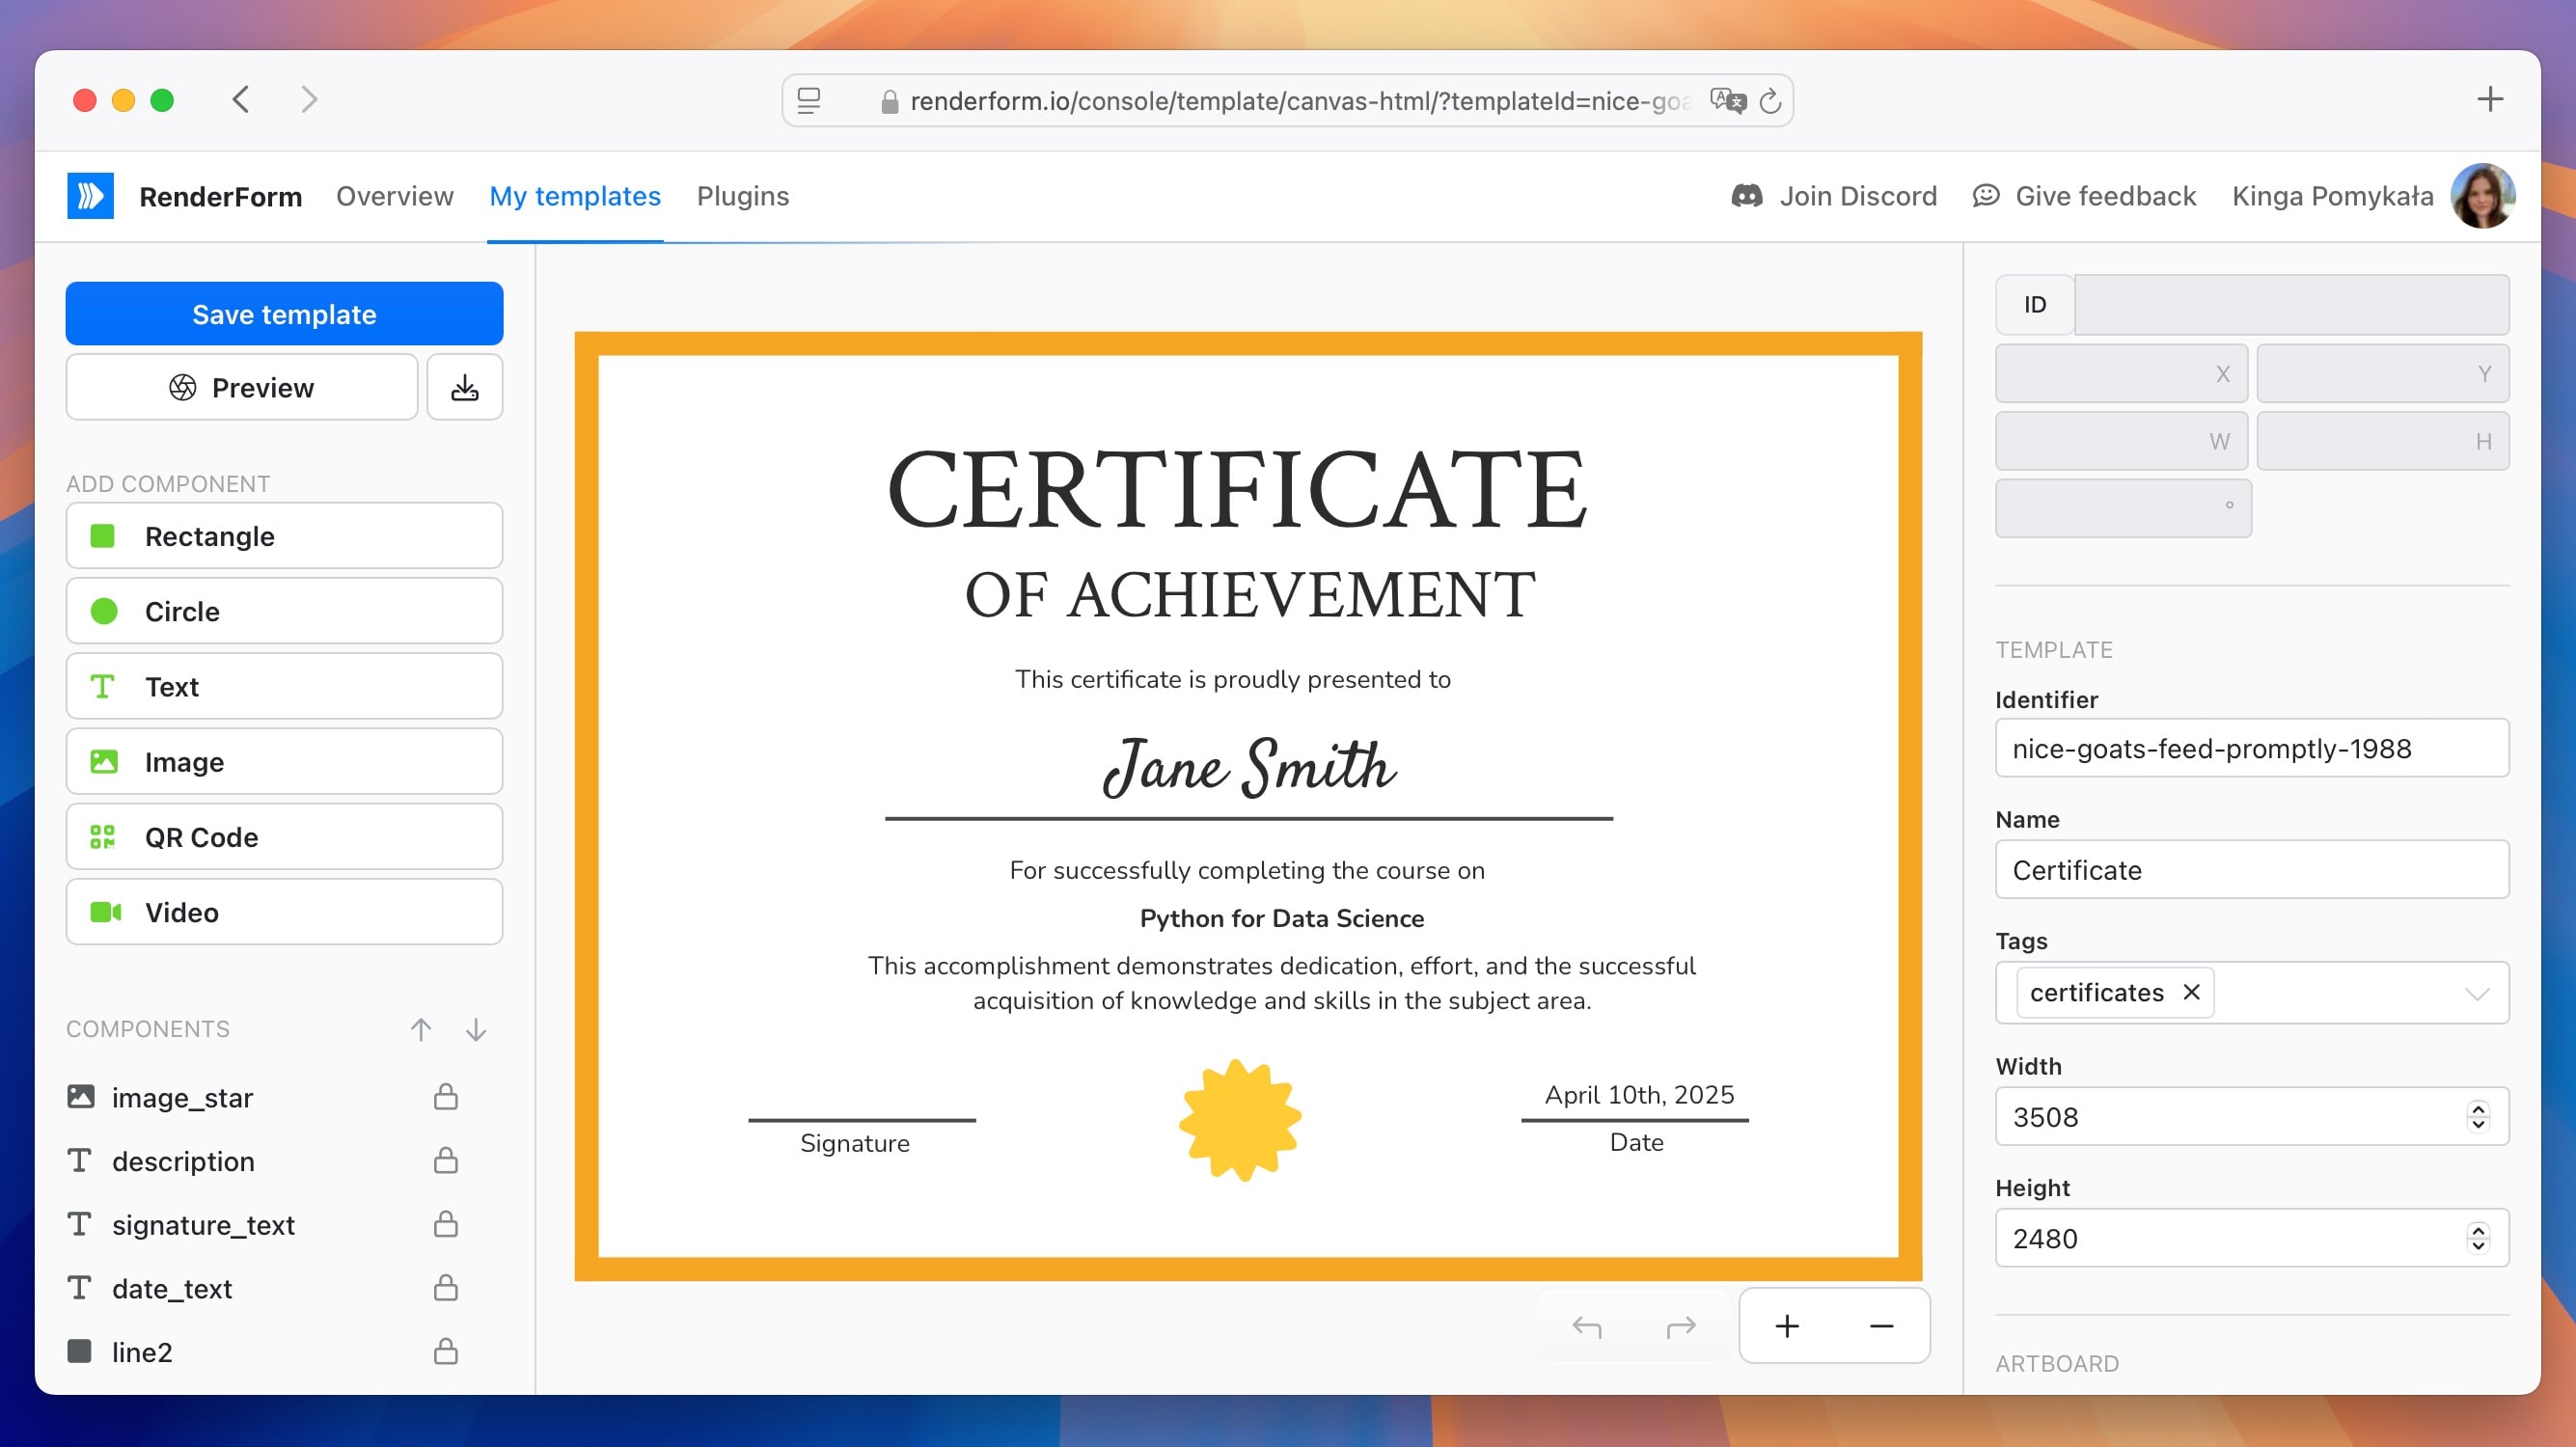The width and height of the screenshot is (2576, 1447).
Task: Click the Height input field
Action: click(x=2252, y=1238)
